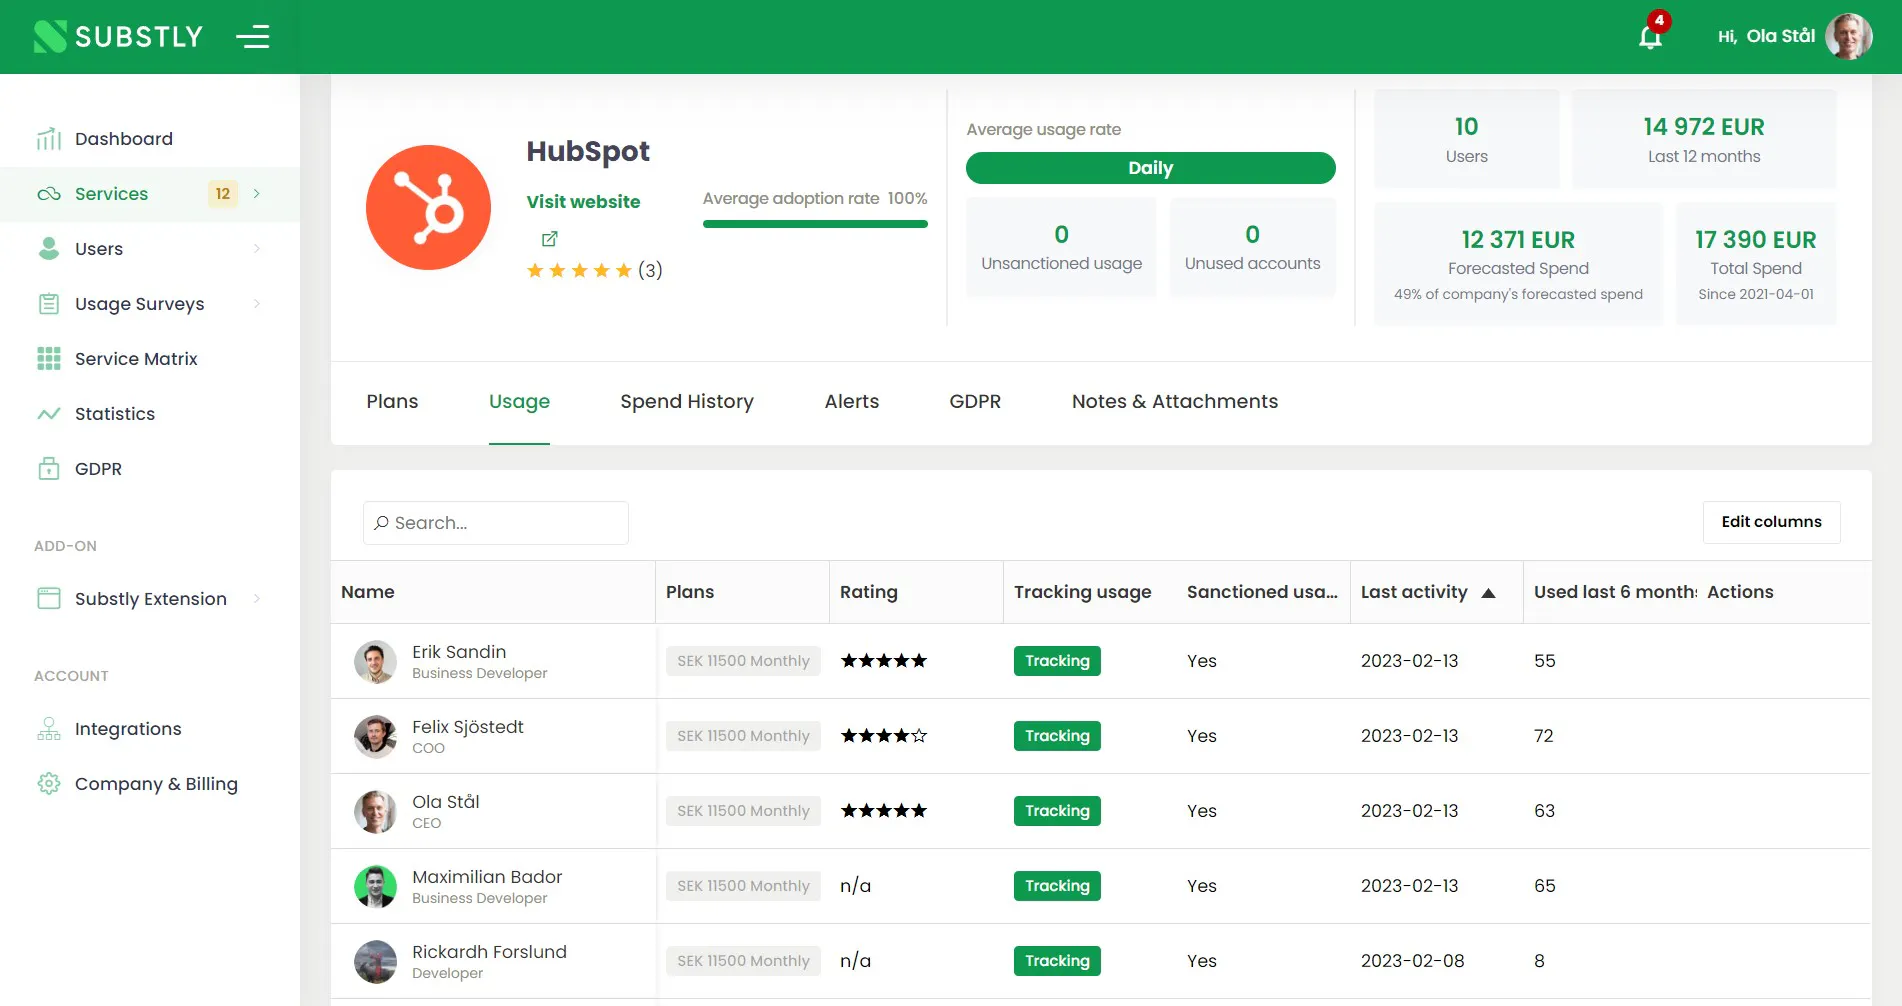Screen dimensions: 1902x1006
Task: Click the Users person icon
Action: (x=49, y=249)
